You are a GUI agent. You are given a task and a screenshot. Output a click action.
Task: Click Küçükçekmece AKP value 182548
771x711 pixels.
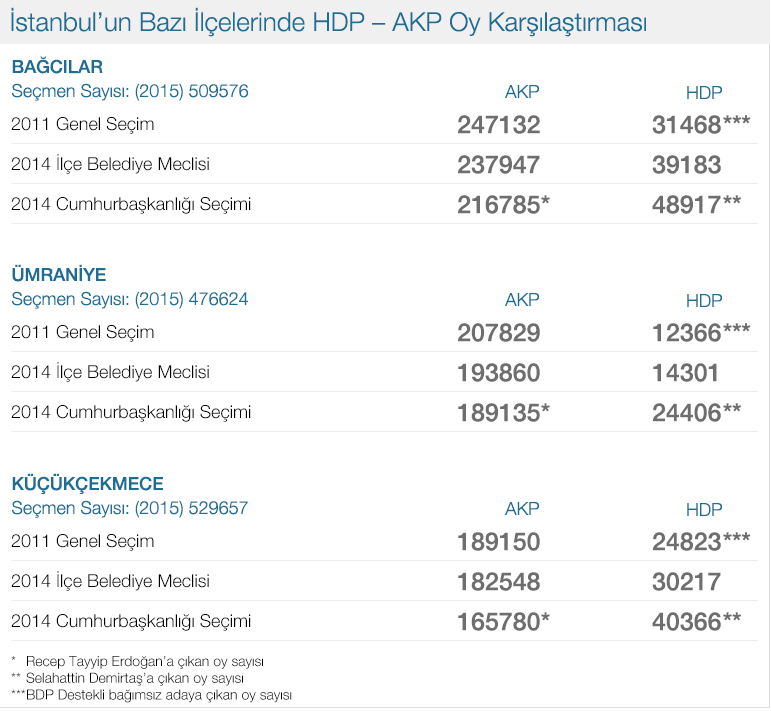click(x=499, y=582)
